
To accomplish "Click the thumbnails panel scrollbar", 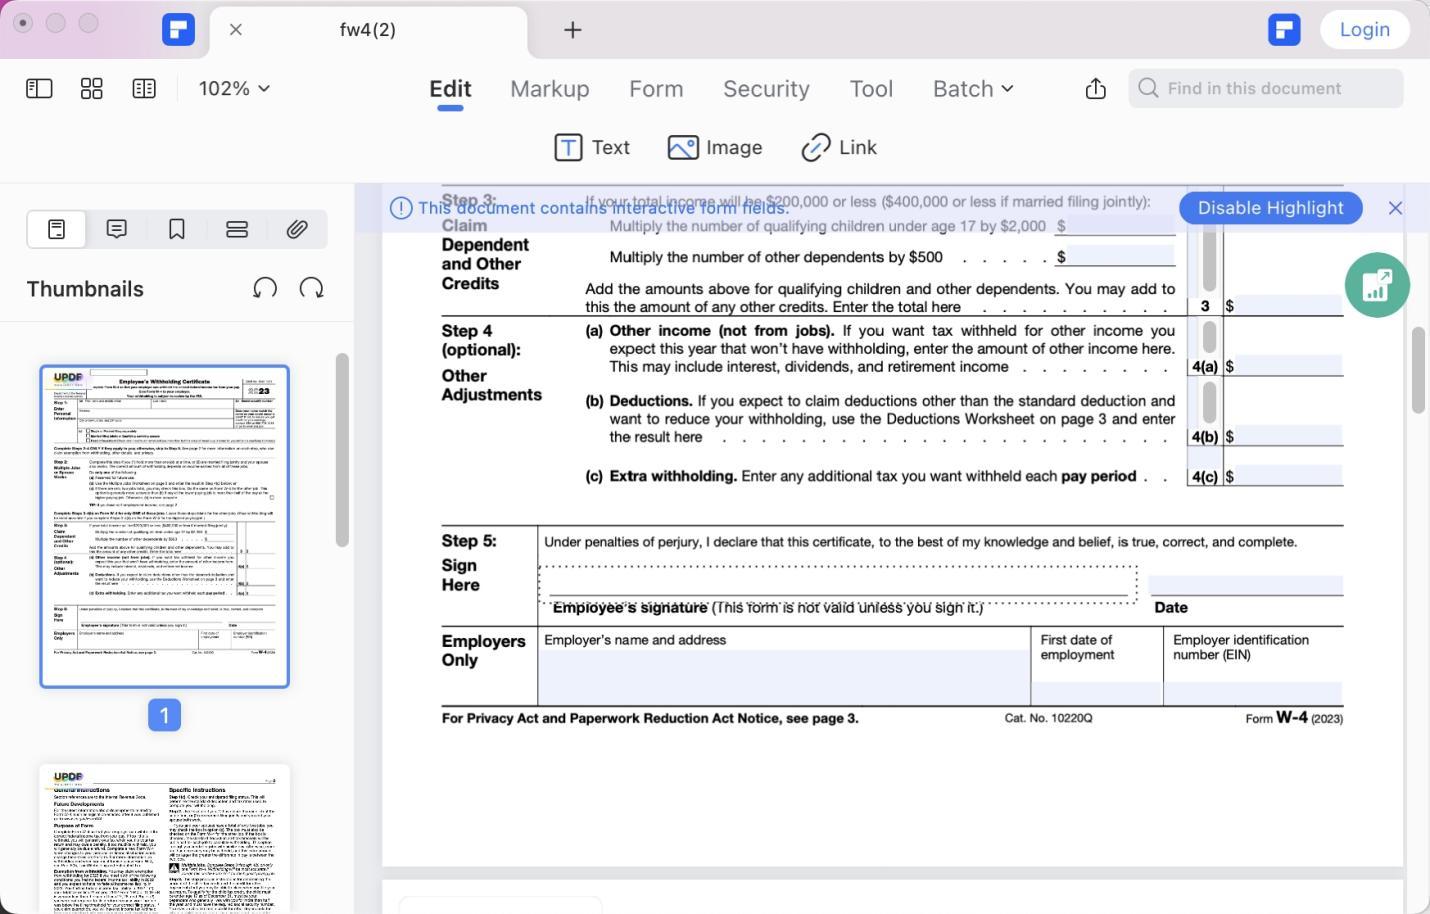I will click(x=342, y=450).
